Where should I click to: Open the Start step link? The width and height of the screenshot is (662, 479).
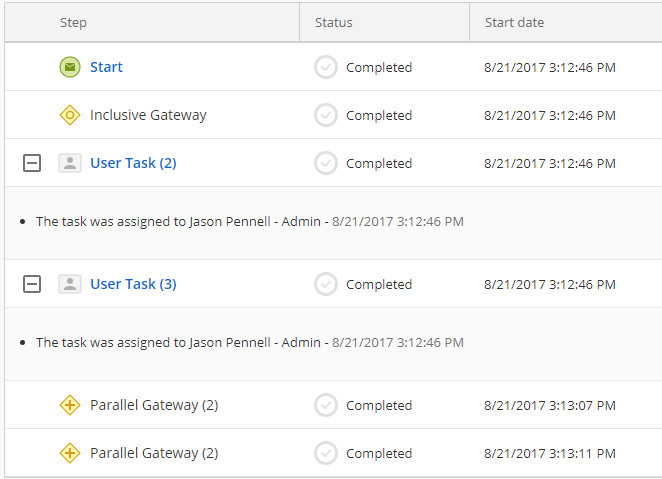coord(106,67)
